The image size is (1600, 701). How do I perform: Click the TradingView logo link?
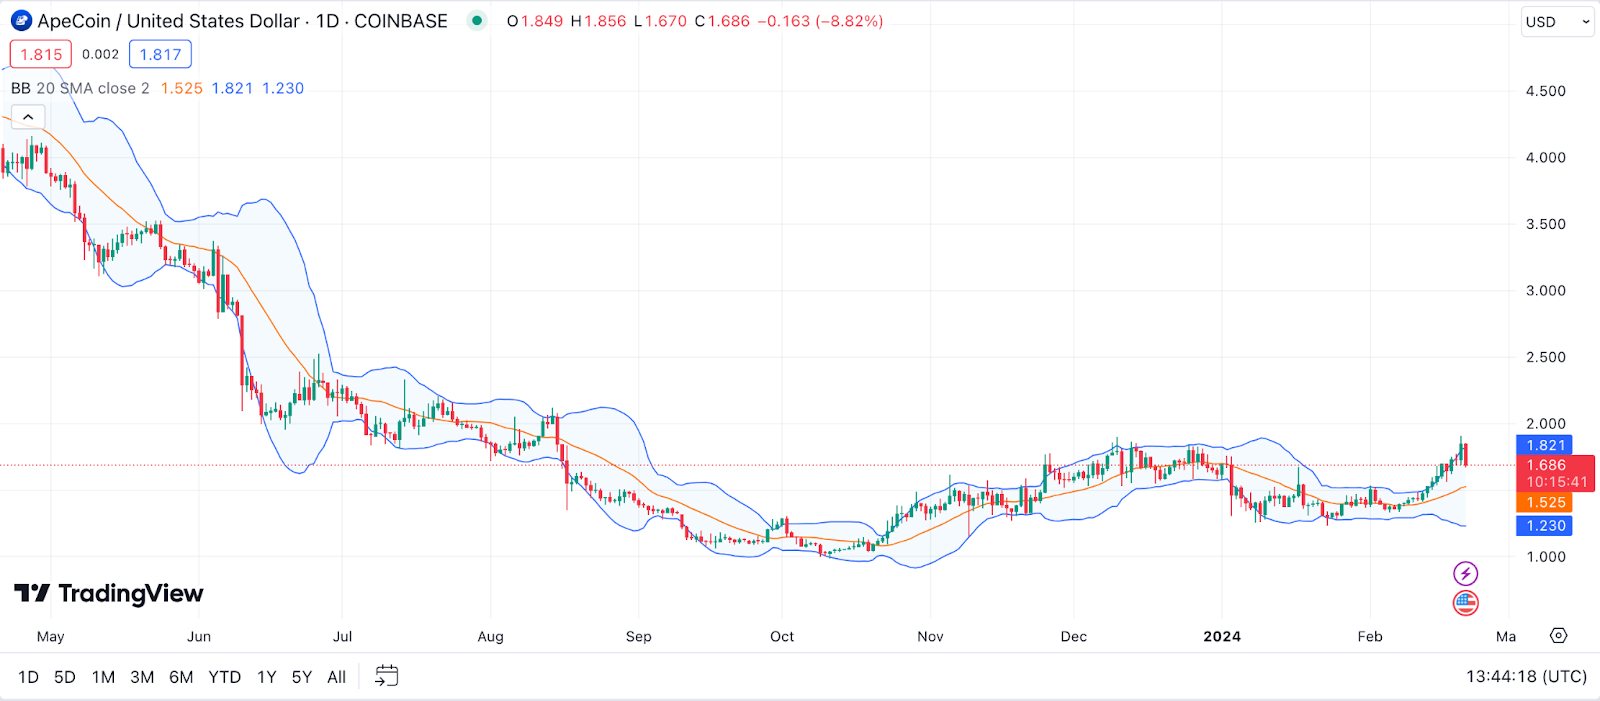pyautogui.click(x=109, y=594)
